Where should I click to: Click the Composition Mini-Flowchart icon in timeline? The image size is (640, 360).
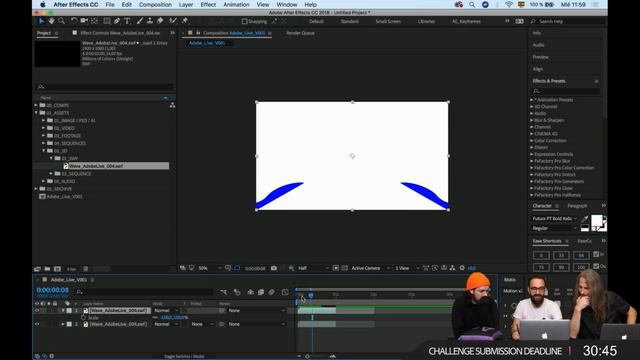pos(224,292)
